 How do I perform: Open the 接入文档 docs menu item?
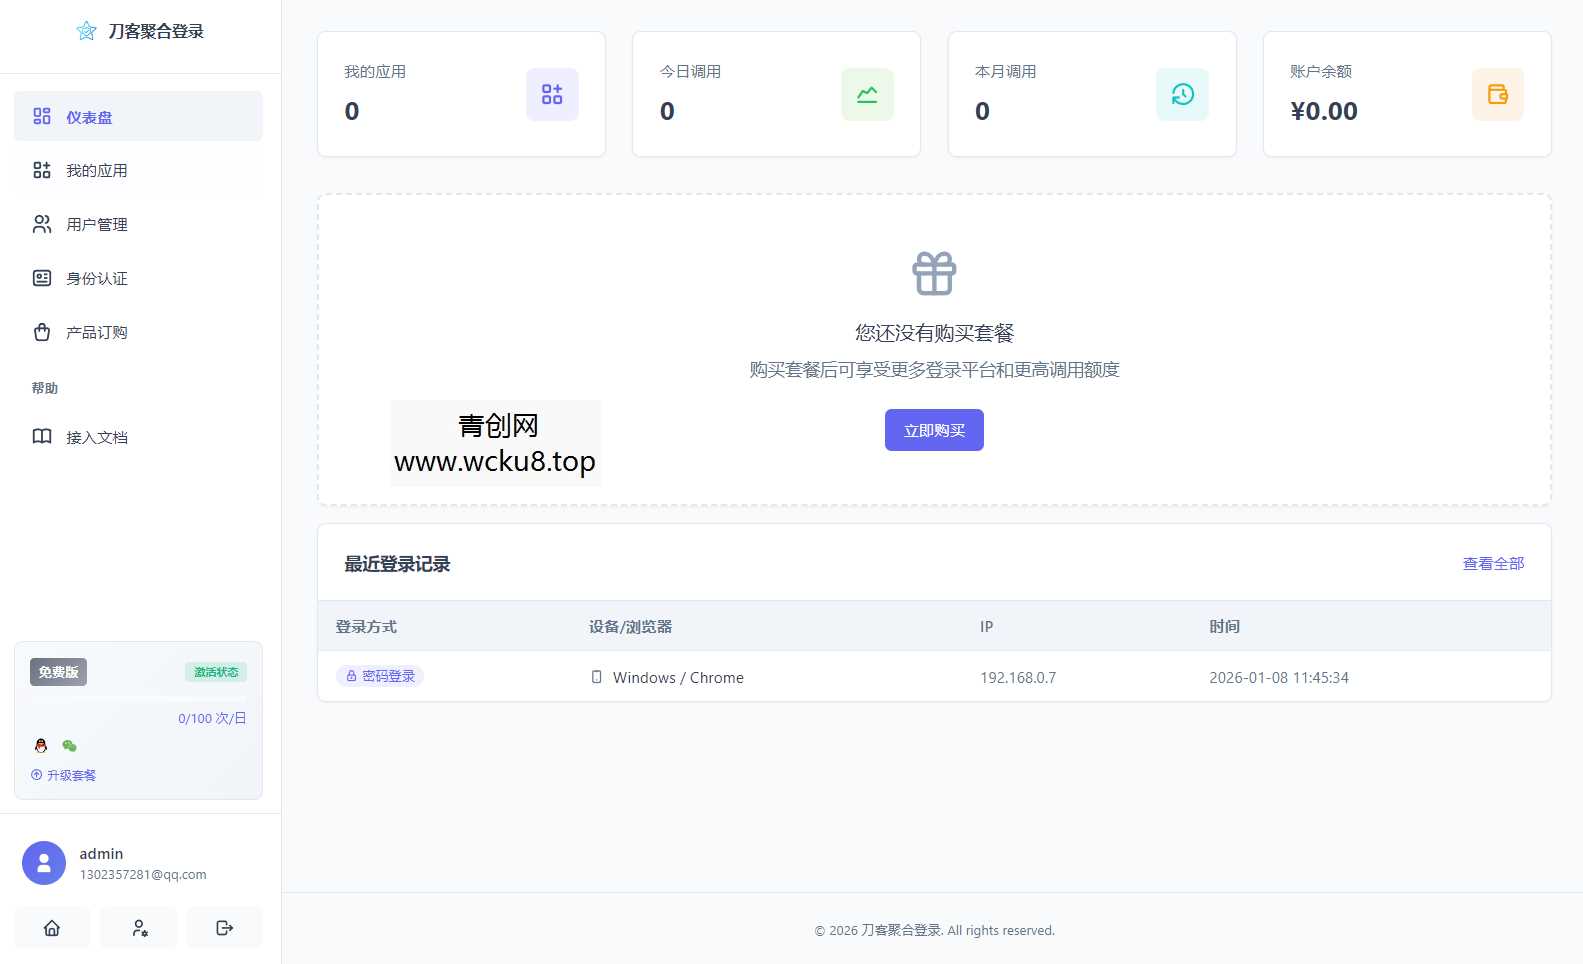point(138,437)
